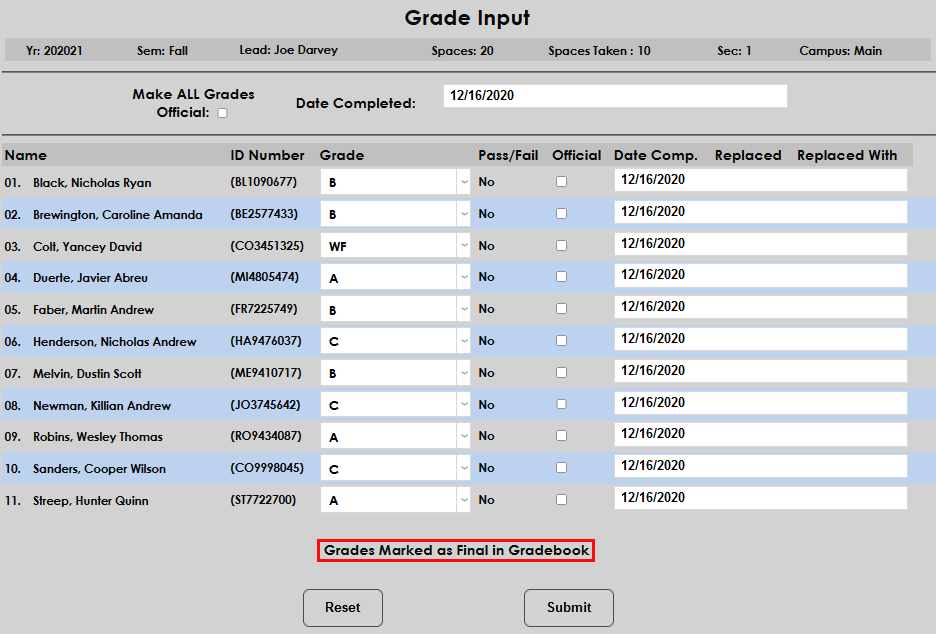936x634 pixels.
Task: Click the Grades Marked as Final message
Action: tap(456, 551)
